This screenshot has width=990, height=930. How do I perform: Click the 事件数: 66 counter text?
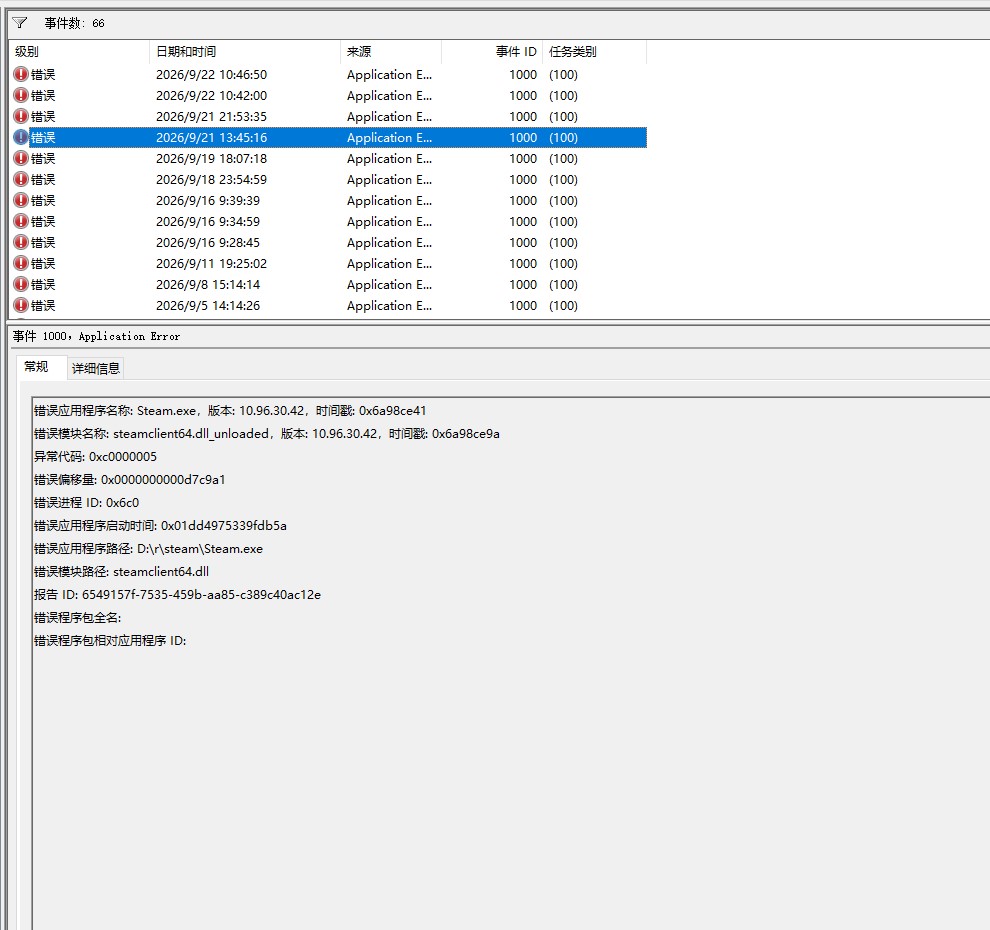pyautogui.click(x=75, y=23)
